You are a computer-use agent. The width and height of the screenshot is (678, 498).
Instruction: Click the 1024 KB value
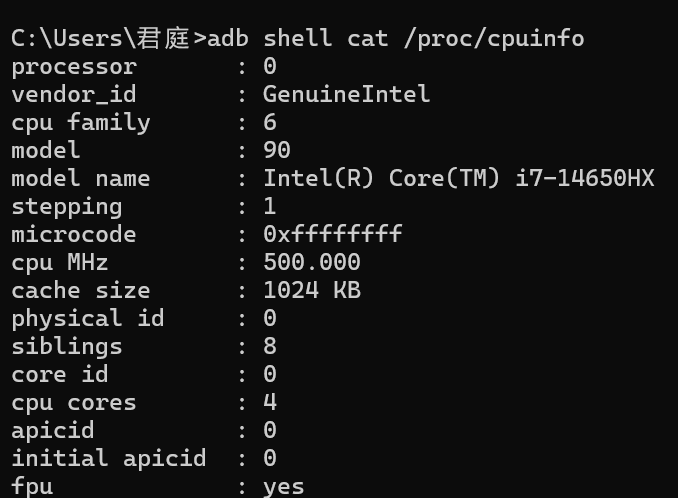[x=311, y=290]
